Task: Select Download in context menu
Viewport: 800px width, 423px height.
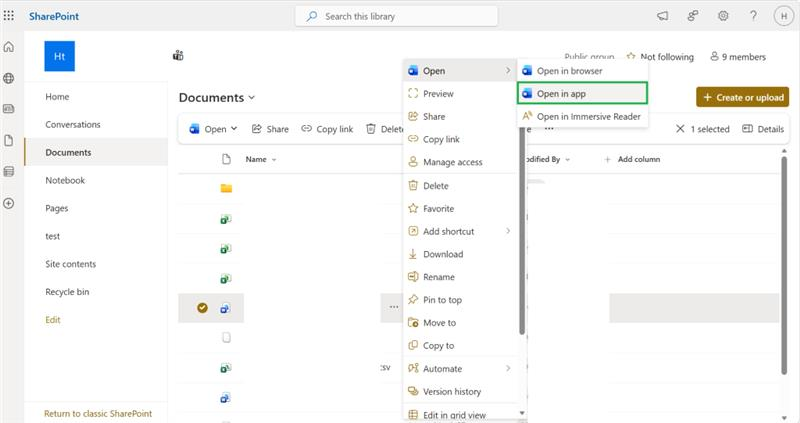Action: (459, 254)
